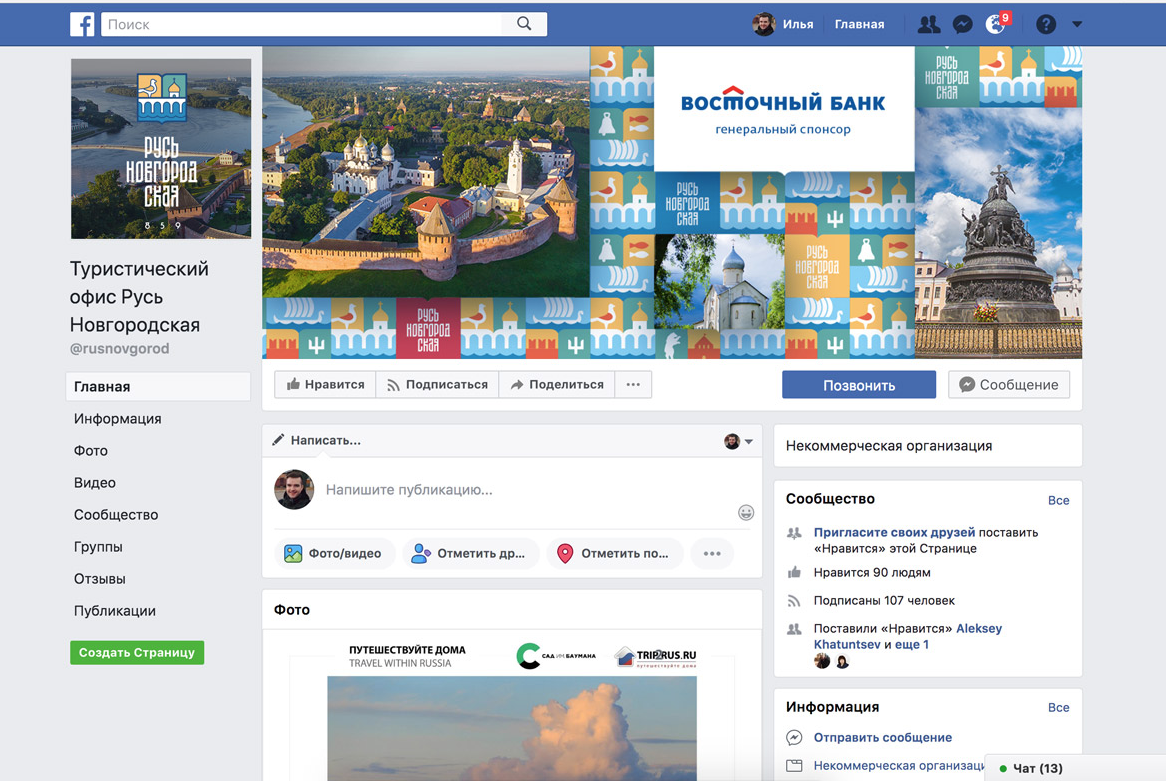Click the Нравится like button
The width and height of the screenshot is (1166, 781).
(x=325, y=385)
